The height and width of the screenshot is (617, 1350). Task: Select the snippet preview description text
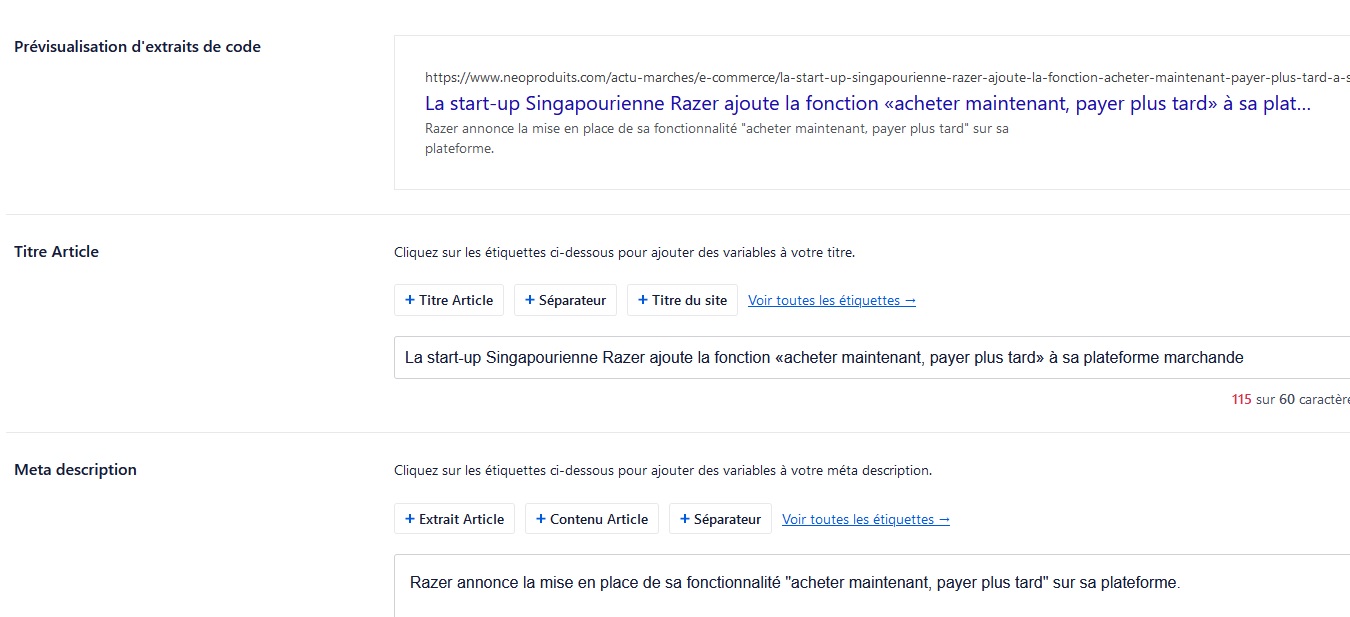click(x=717, y=139)
